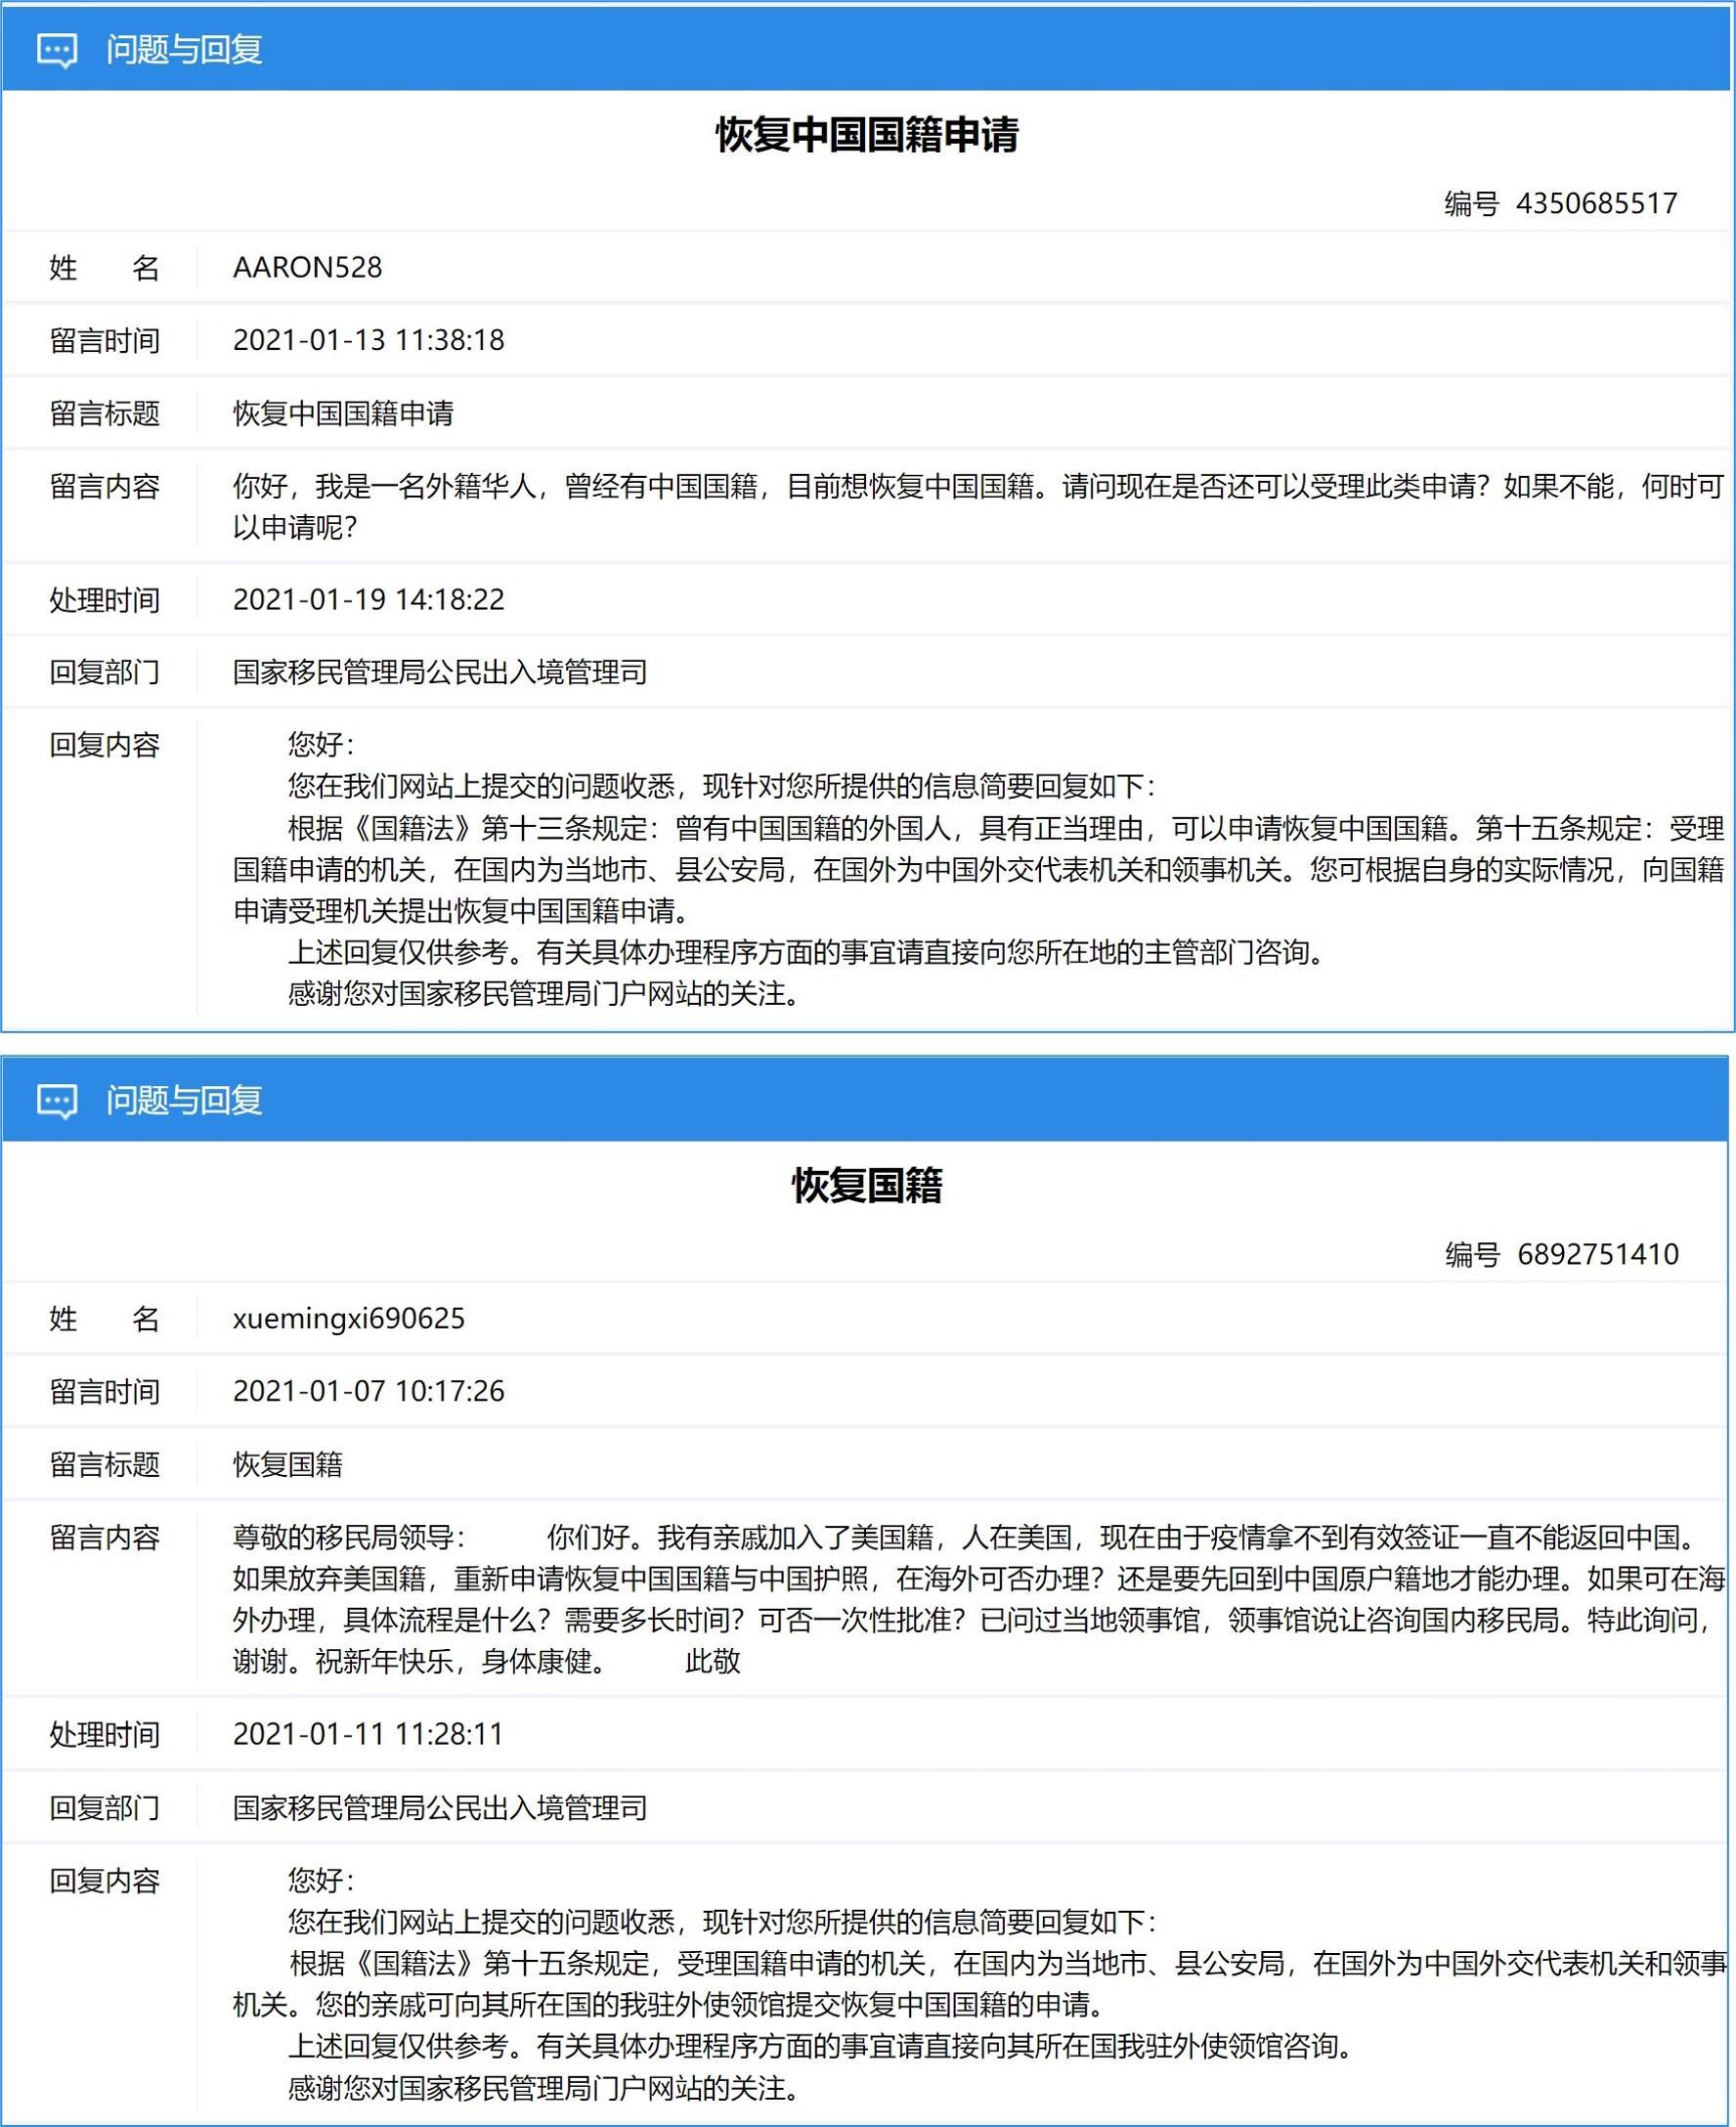Click processing time 2021-01-19 14:18:22
This screenshot has height=2127, width=1736.
coord(368,599)
